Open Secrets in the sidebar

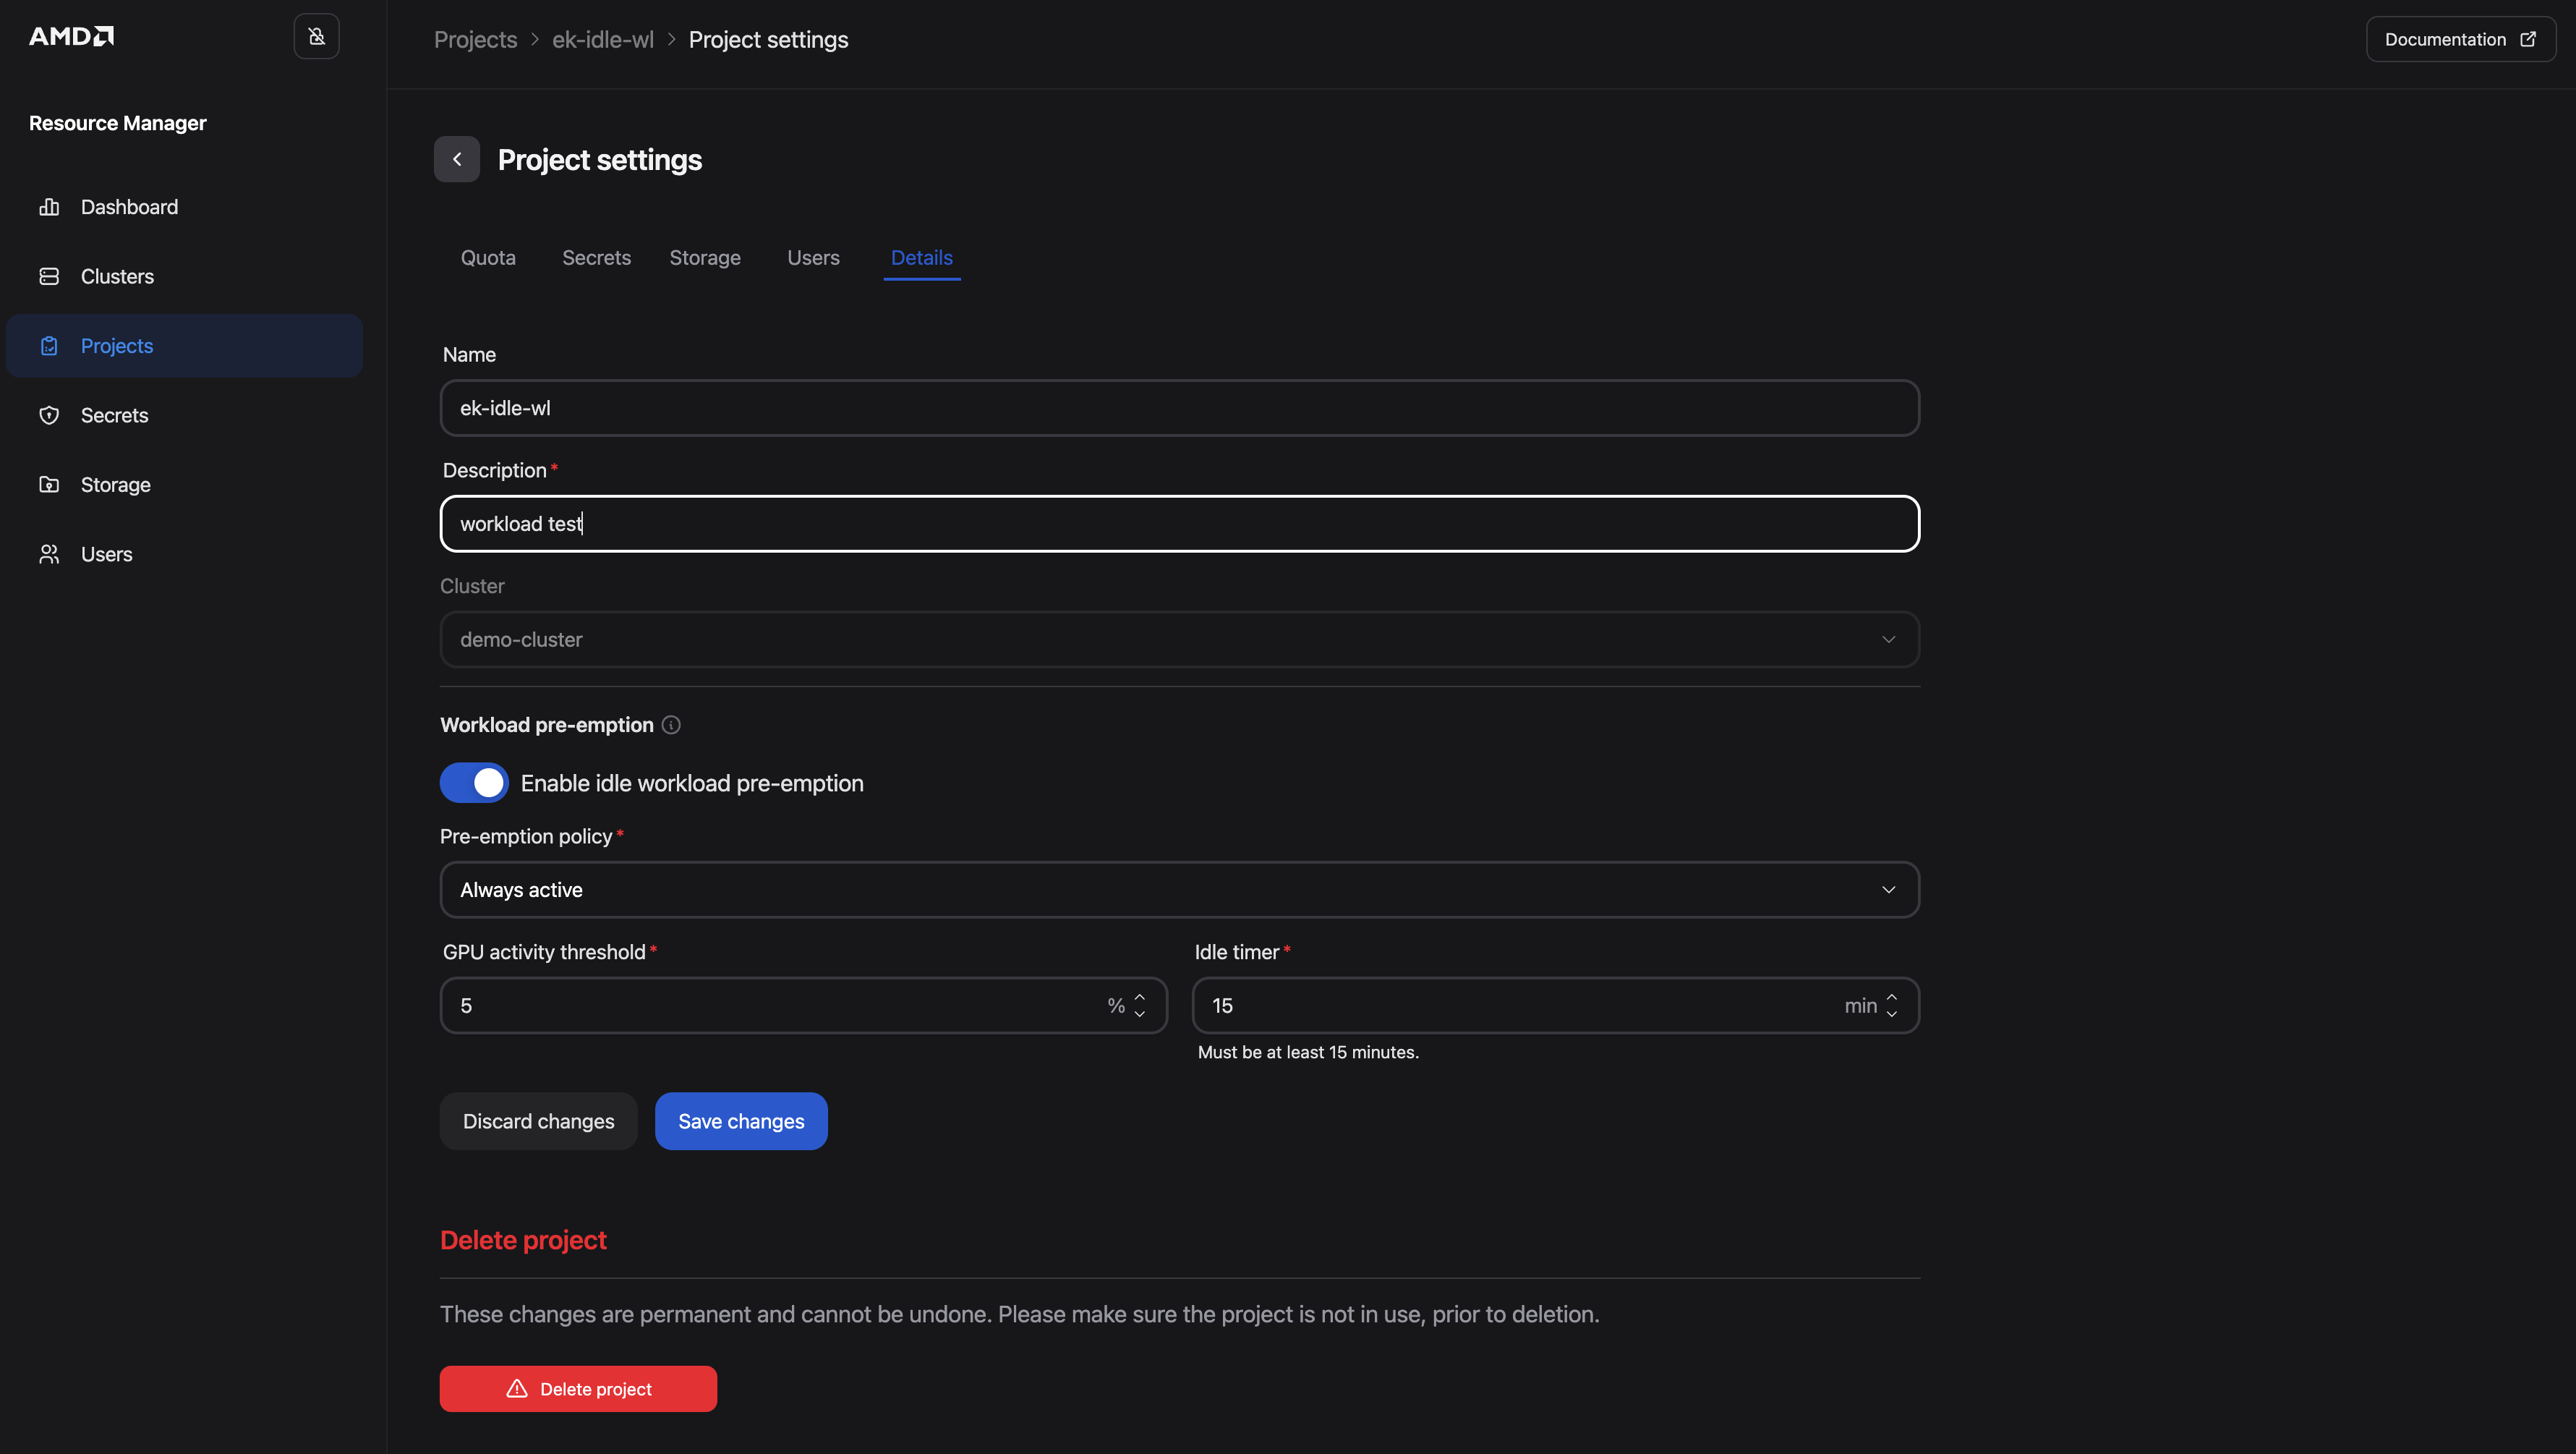point(185,415)
